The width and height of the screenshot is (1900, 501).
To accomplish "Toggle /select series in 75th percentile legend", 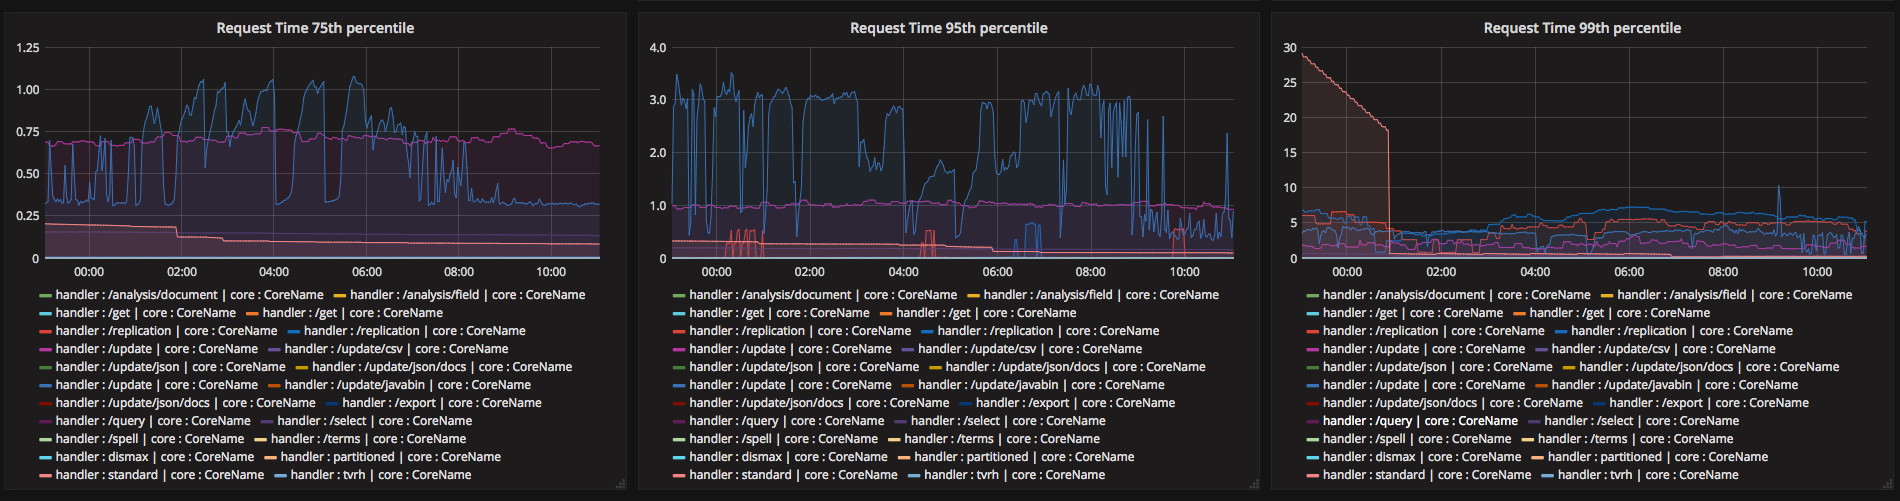I will [374, 421].
